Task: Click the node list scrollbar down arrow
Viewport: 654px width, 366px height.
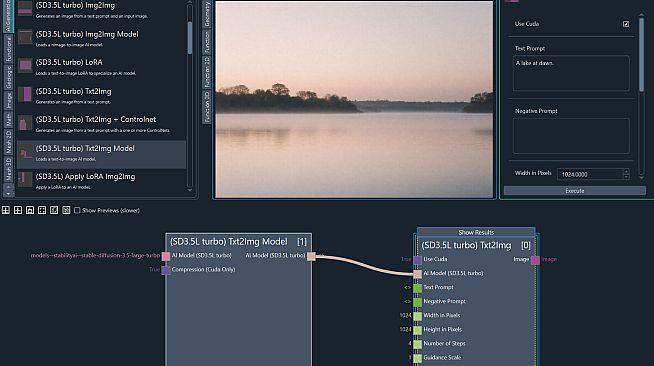Action: [190, 190]
